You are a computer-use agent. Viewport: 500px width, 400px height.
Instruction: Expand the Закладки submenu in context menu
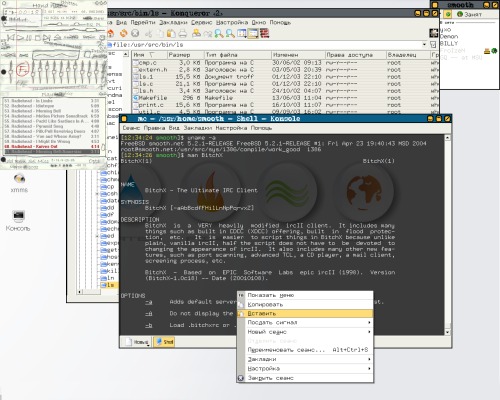[305, 359]
